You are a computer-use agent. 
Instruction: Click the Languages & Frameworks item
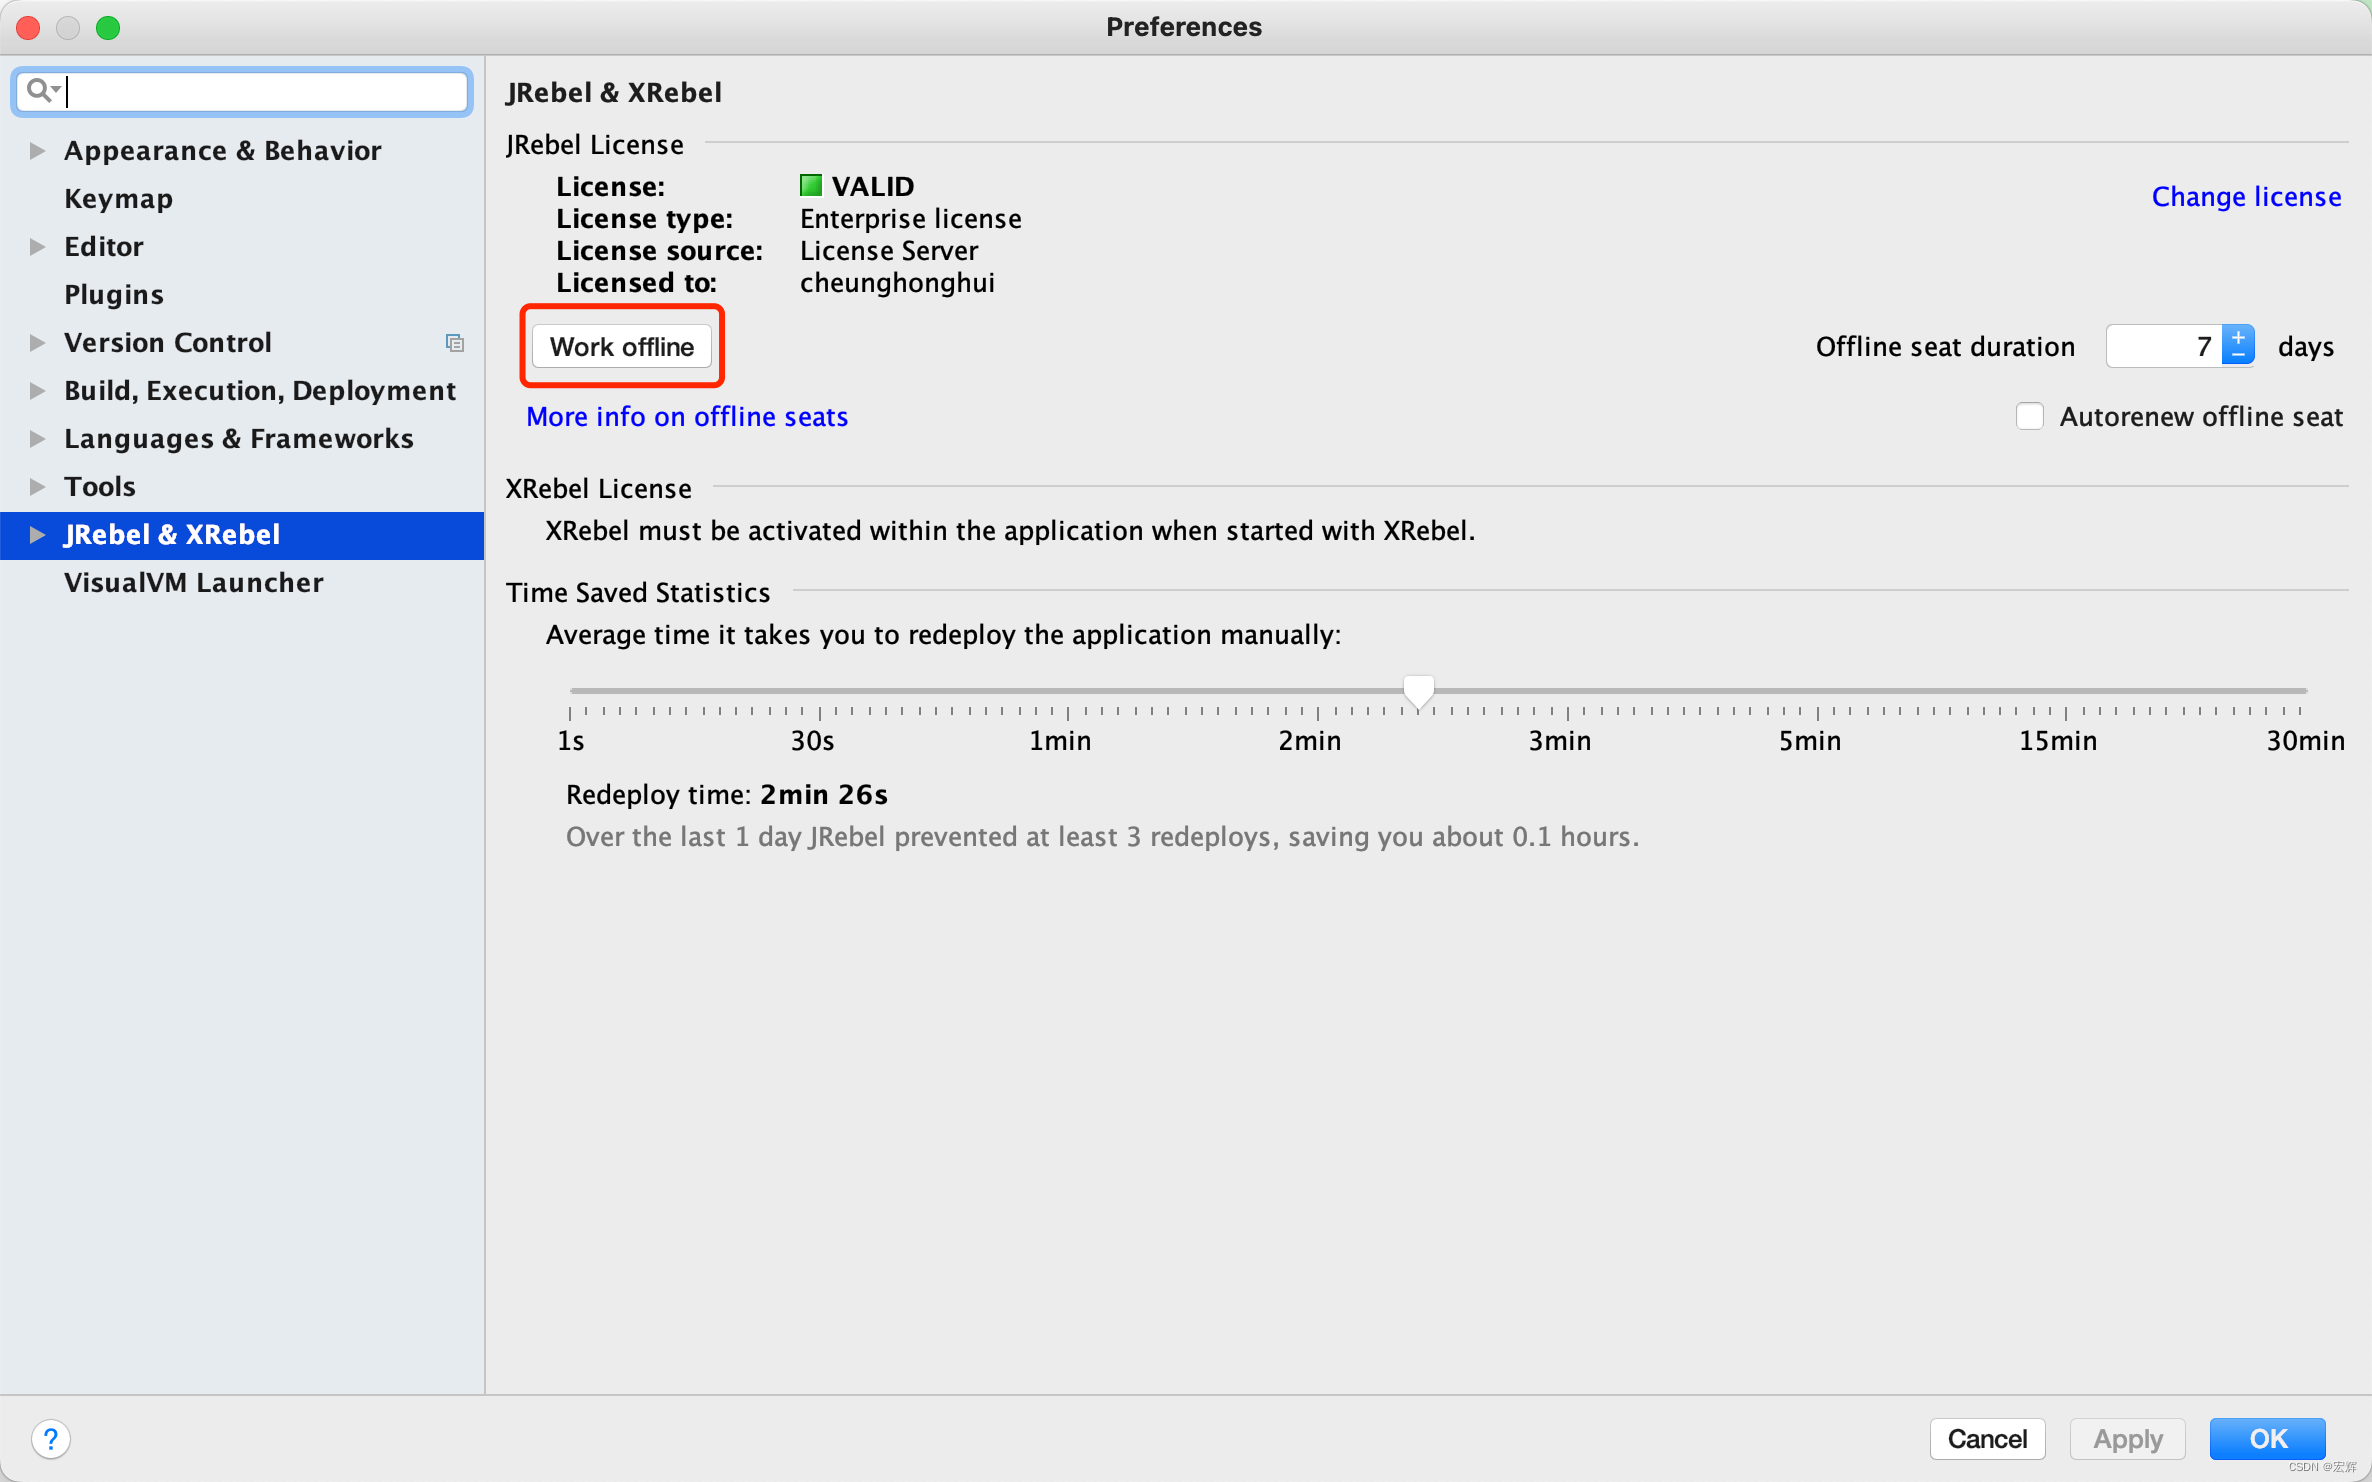click(x=239, y=439)
